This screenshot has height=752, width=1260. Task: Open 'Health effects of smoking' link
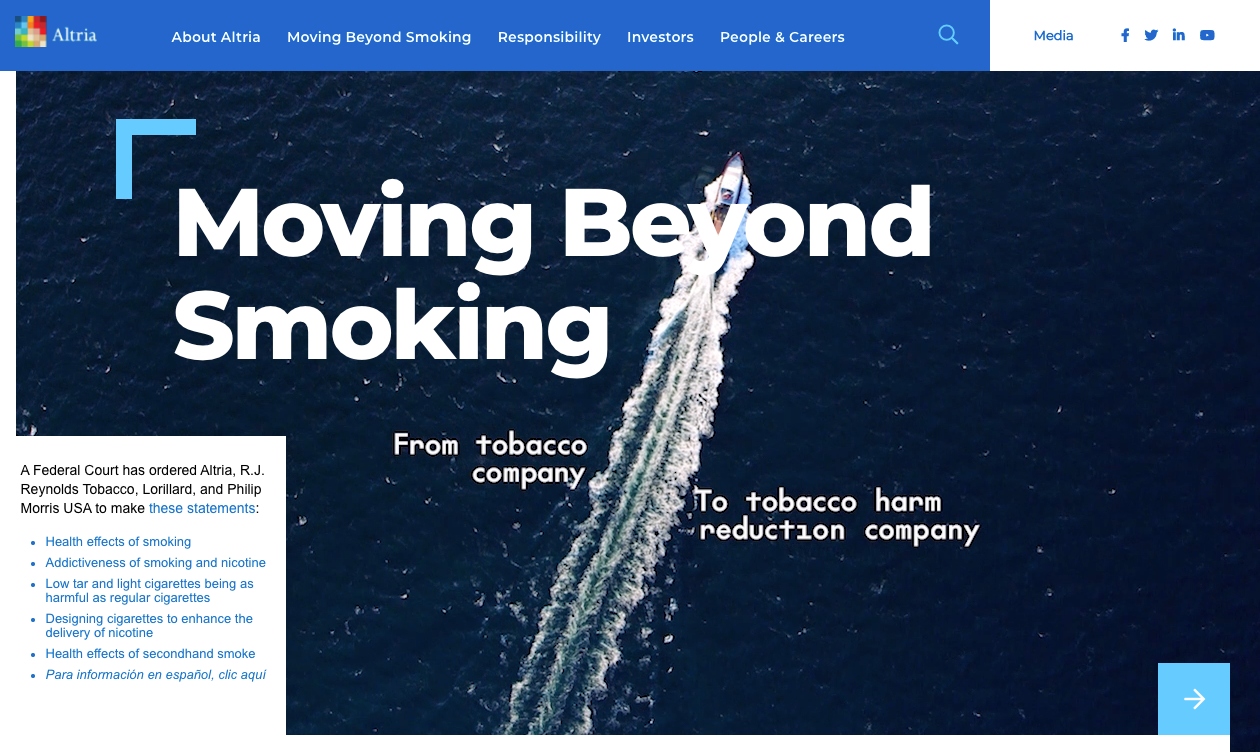tap(118, 542)
